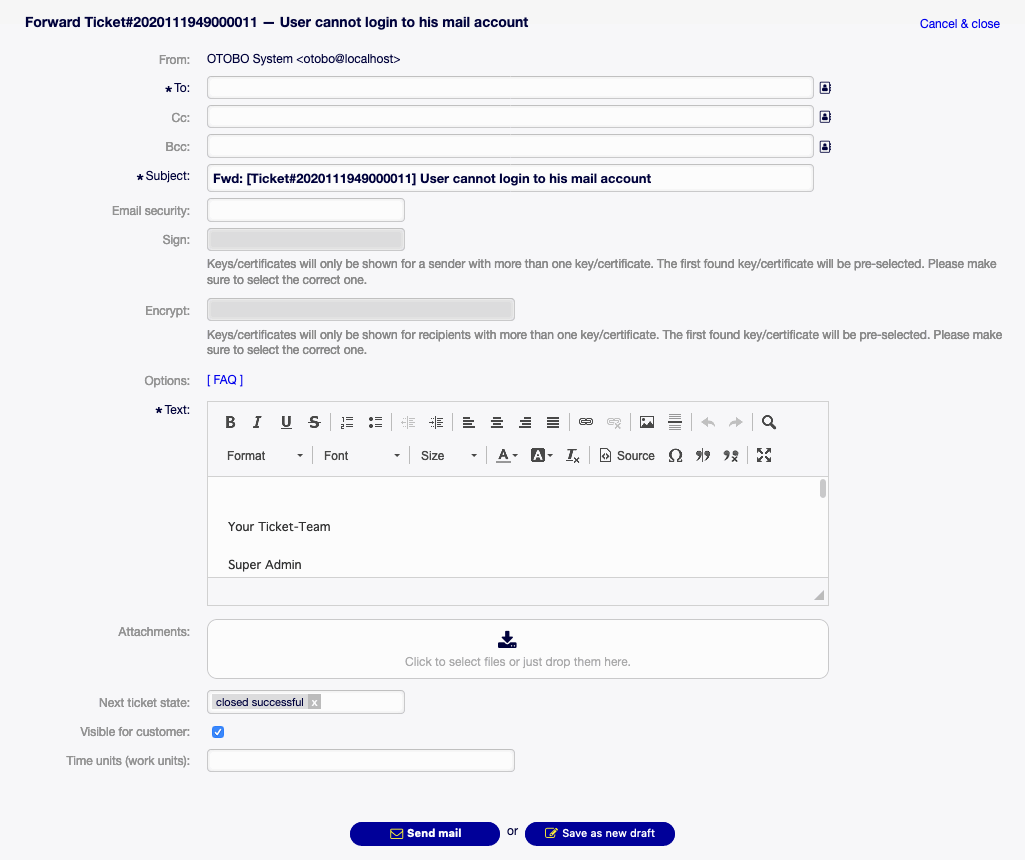
Task: Insert an image into the message
Action: pyautogui.click(x=647, y=421)
